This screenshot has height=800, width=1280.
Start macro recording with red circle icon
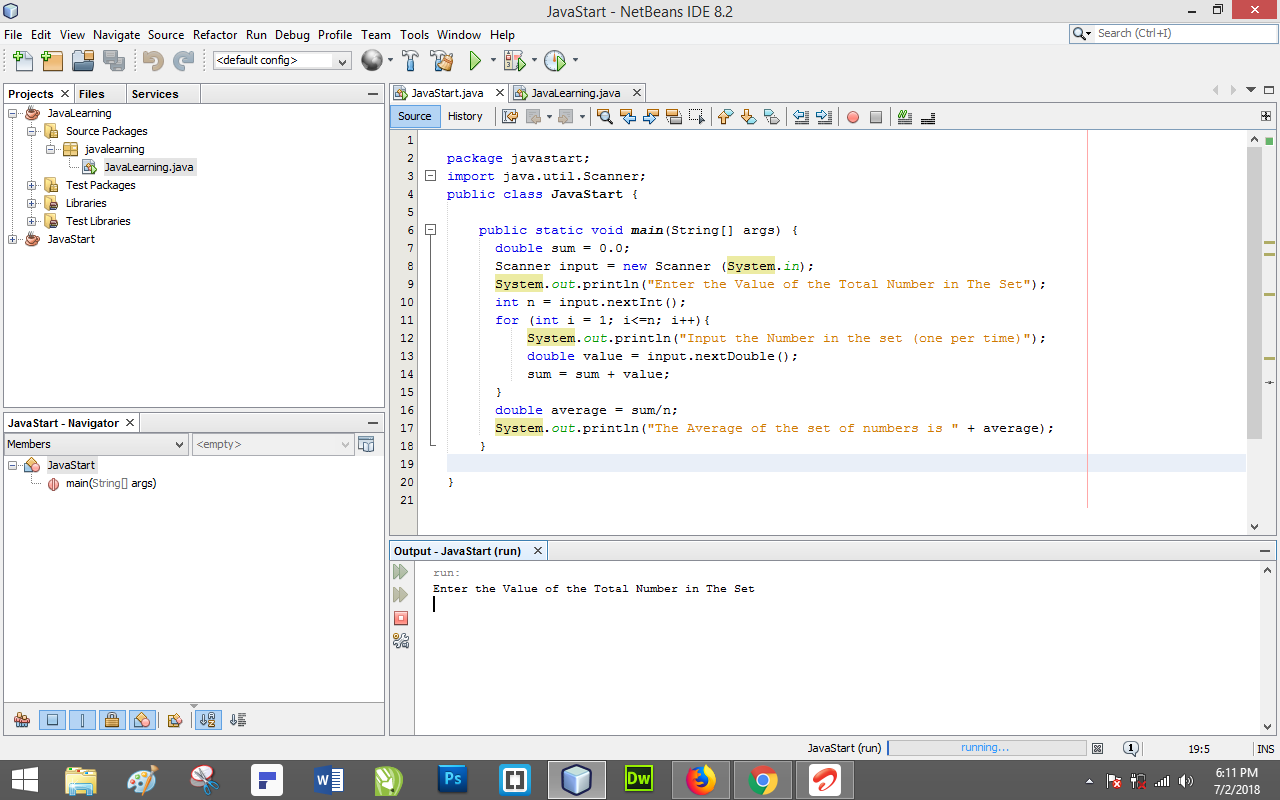point(853,117)
